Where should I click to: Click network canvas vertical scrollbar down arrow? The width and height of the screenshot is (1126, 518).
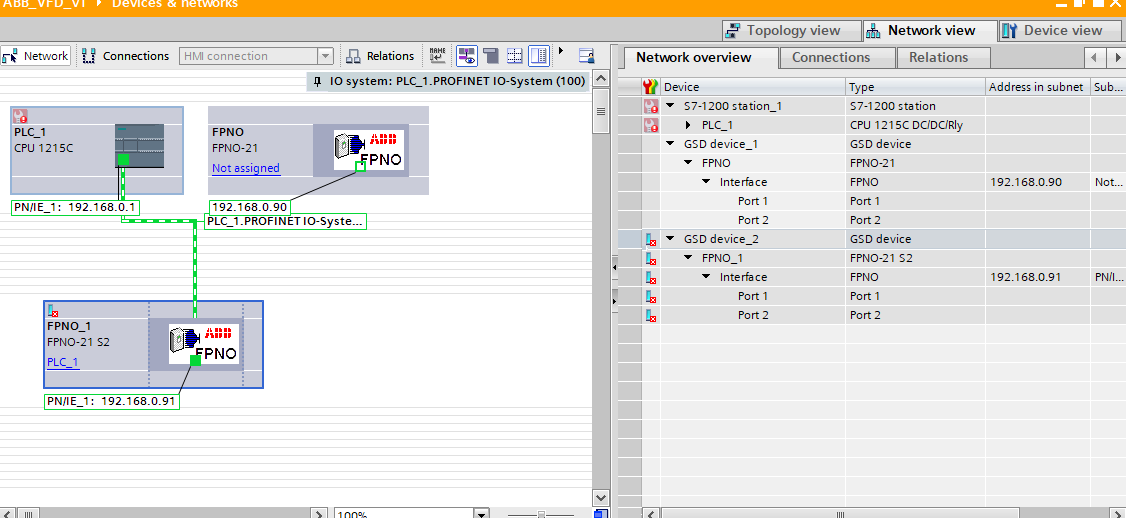click(x=601, y=497)
